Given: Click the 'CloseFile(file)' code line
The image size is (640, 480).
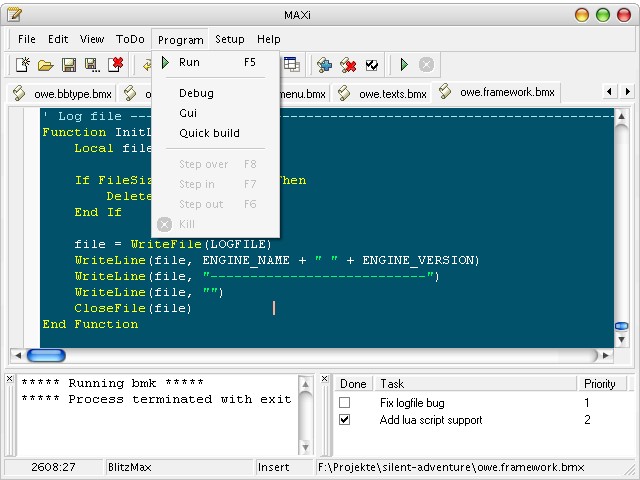Looking at the screenshot, I should (133, 308).
